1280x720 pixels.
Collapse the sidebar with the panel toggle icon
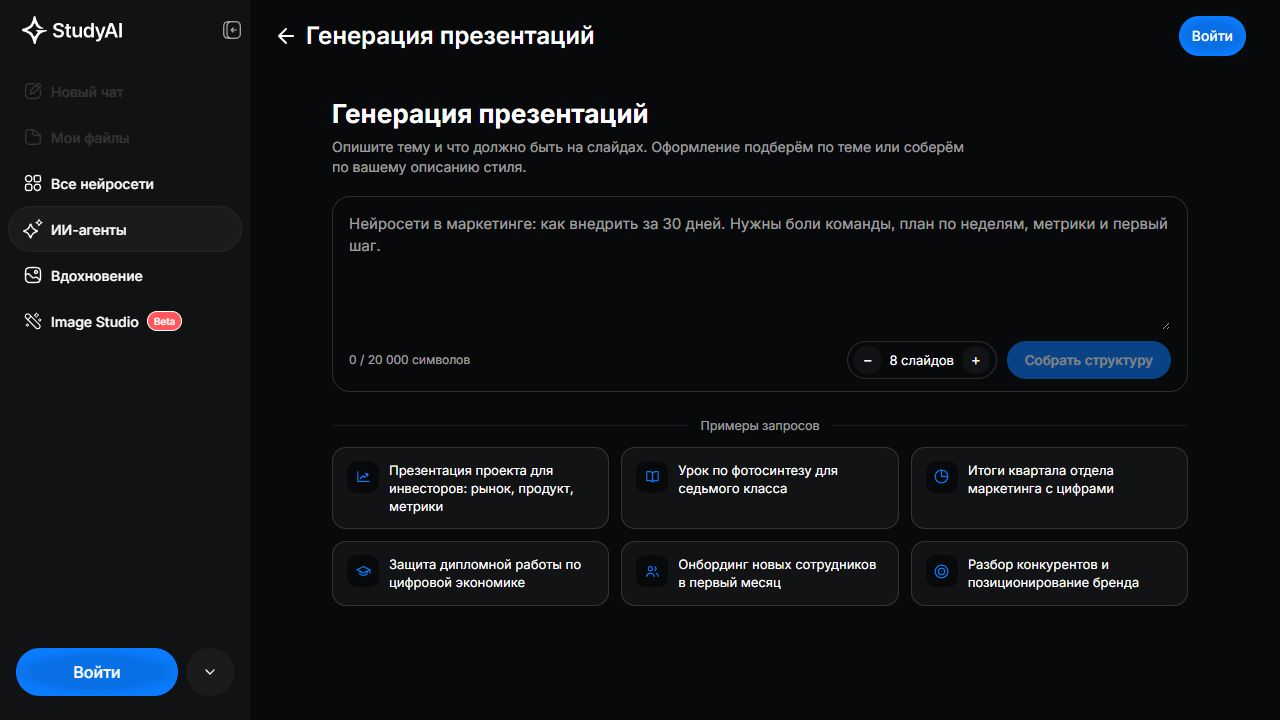pos(232,31)
